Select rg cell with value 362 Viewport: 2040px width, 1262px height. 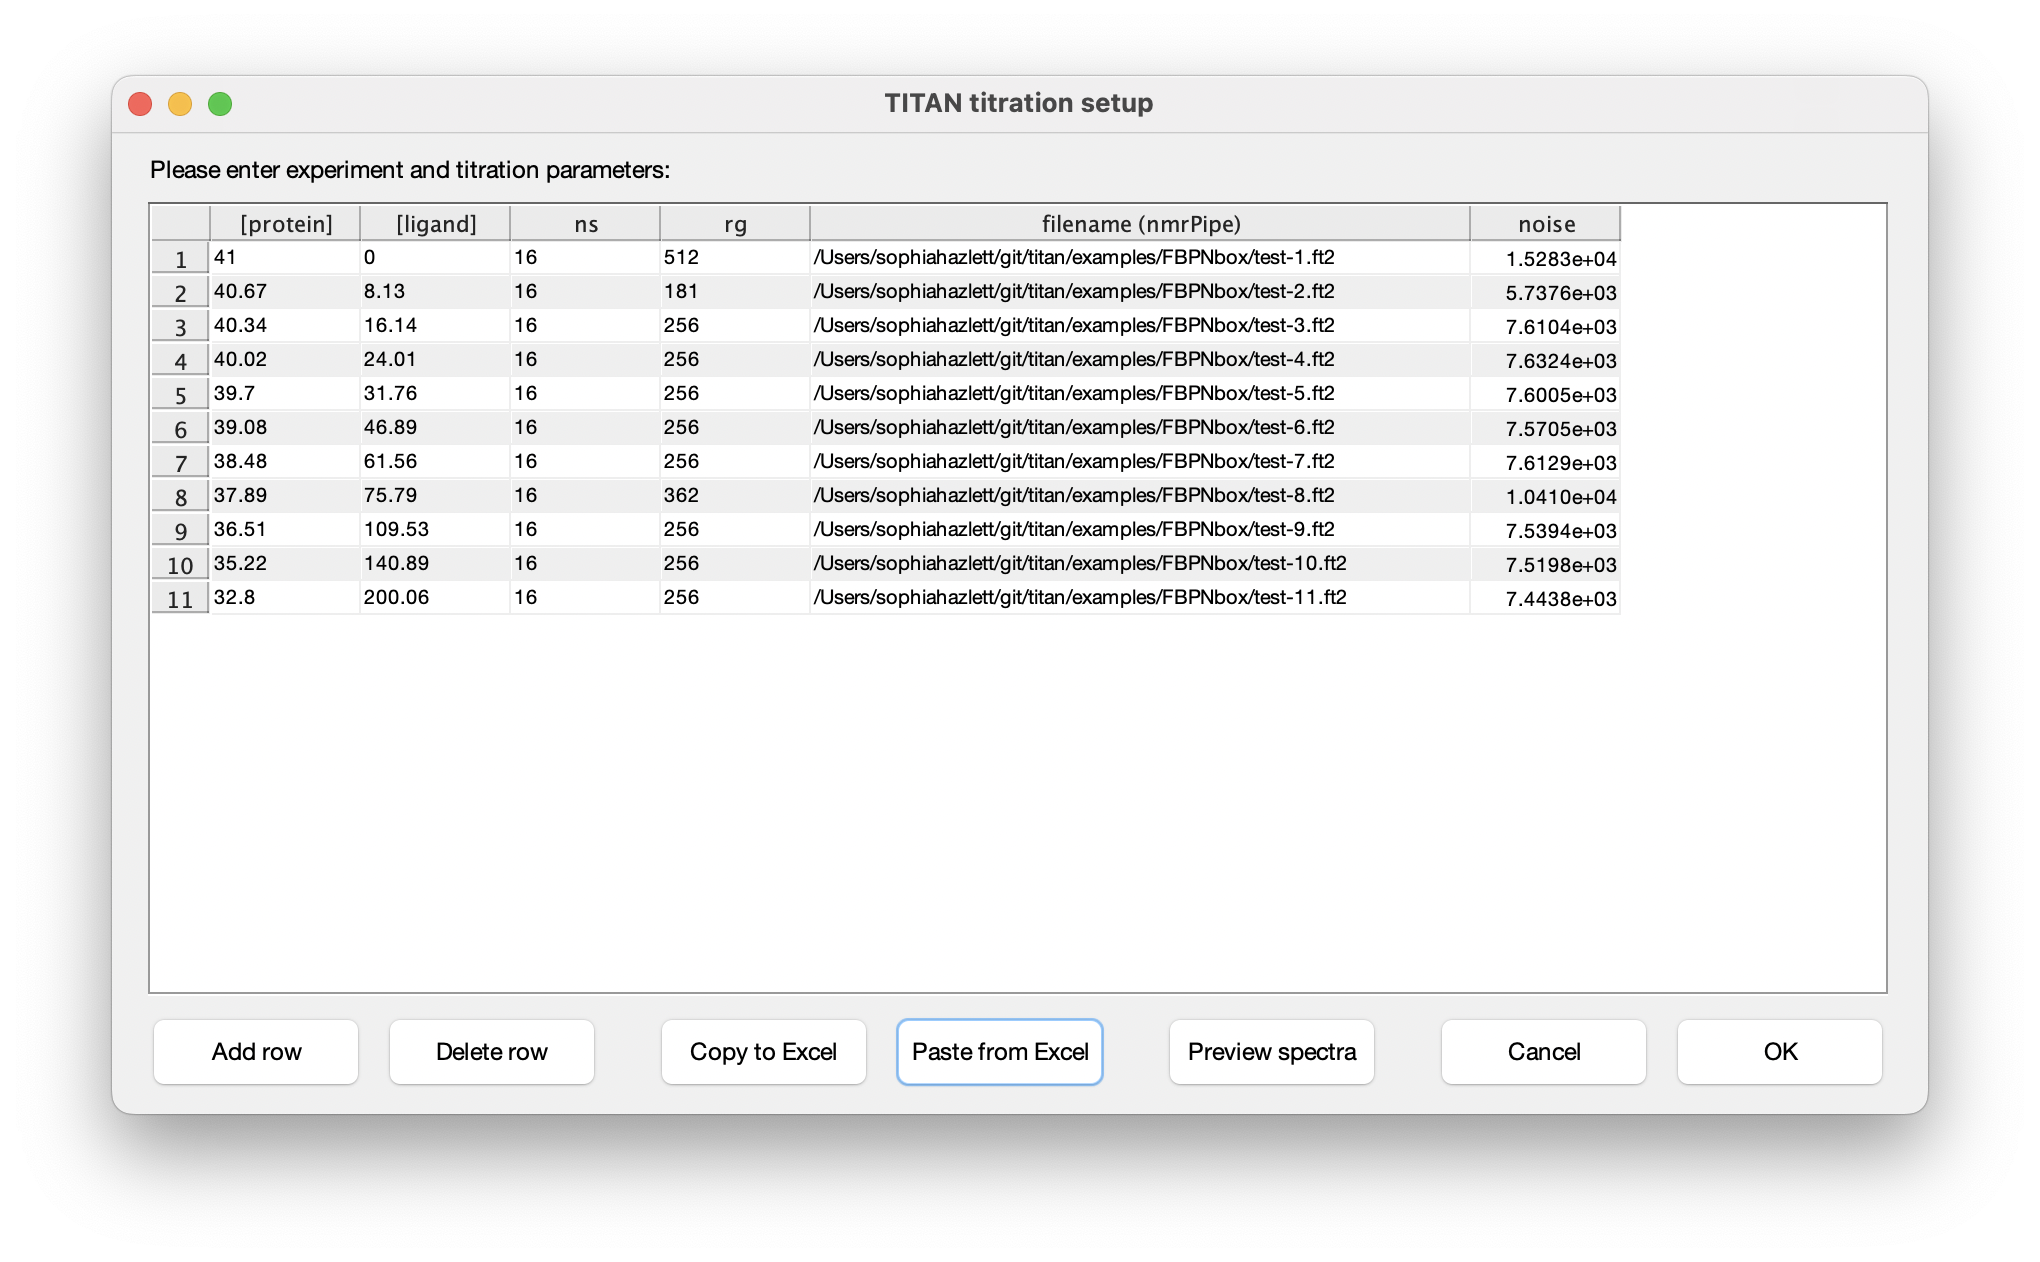pos(735,495)
